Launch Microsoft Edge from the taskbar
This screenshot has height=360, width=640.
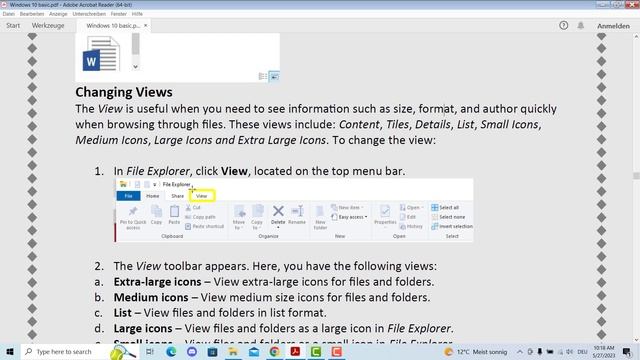(x=171, y=351)
